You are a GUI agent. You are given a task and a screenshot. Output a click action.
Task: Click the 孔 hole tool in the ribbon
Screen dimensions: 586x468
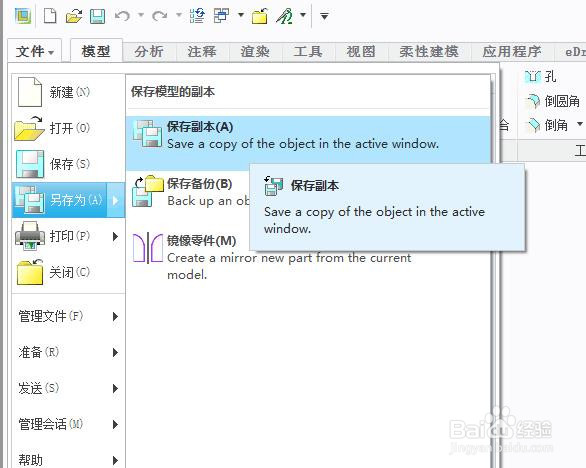tap(541, 77)
